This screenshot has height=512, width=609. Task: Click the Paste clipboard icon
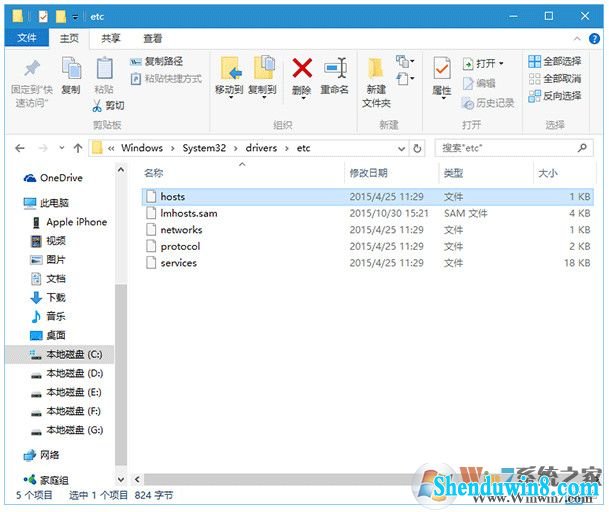pyautogui.click(x=104, y=69)
